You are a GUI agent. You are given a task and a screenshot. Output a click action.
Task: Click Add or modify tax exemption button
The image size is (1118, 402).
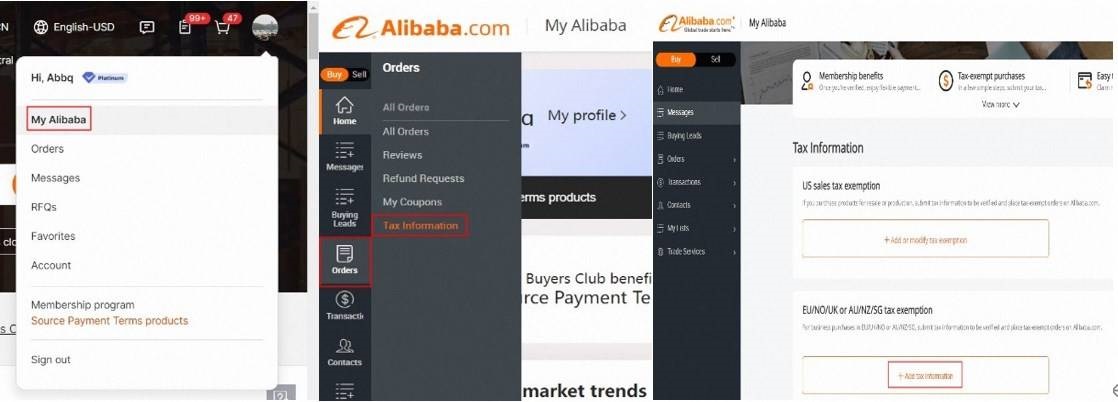(x=925, y=239)
